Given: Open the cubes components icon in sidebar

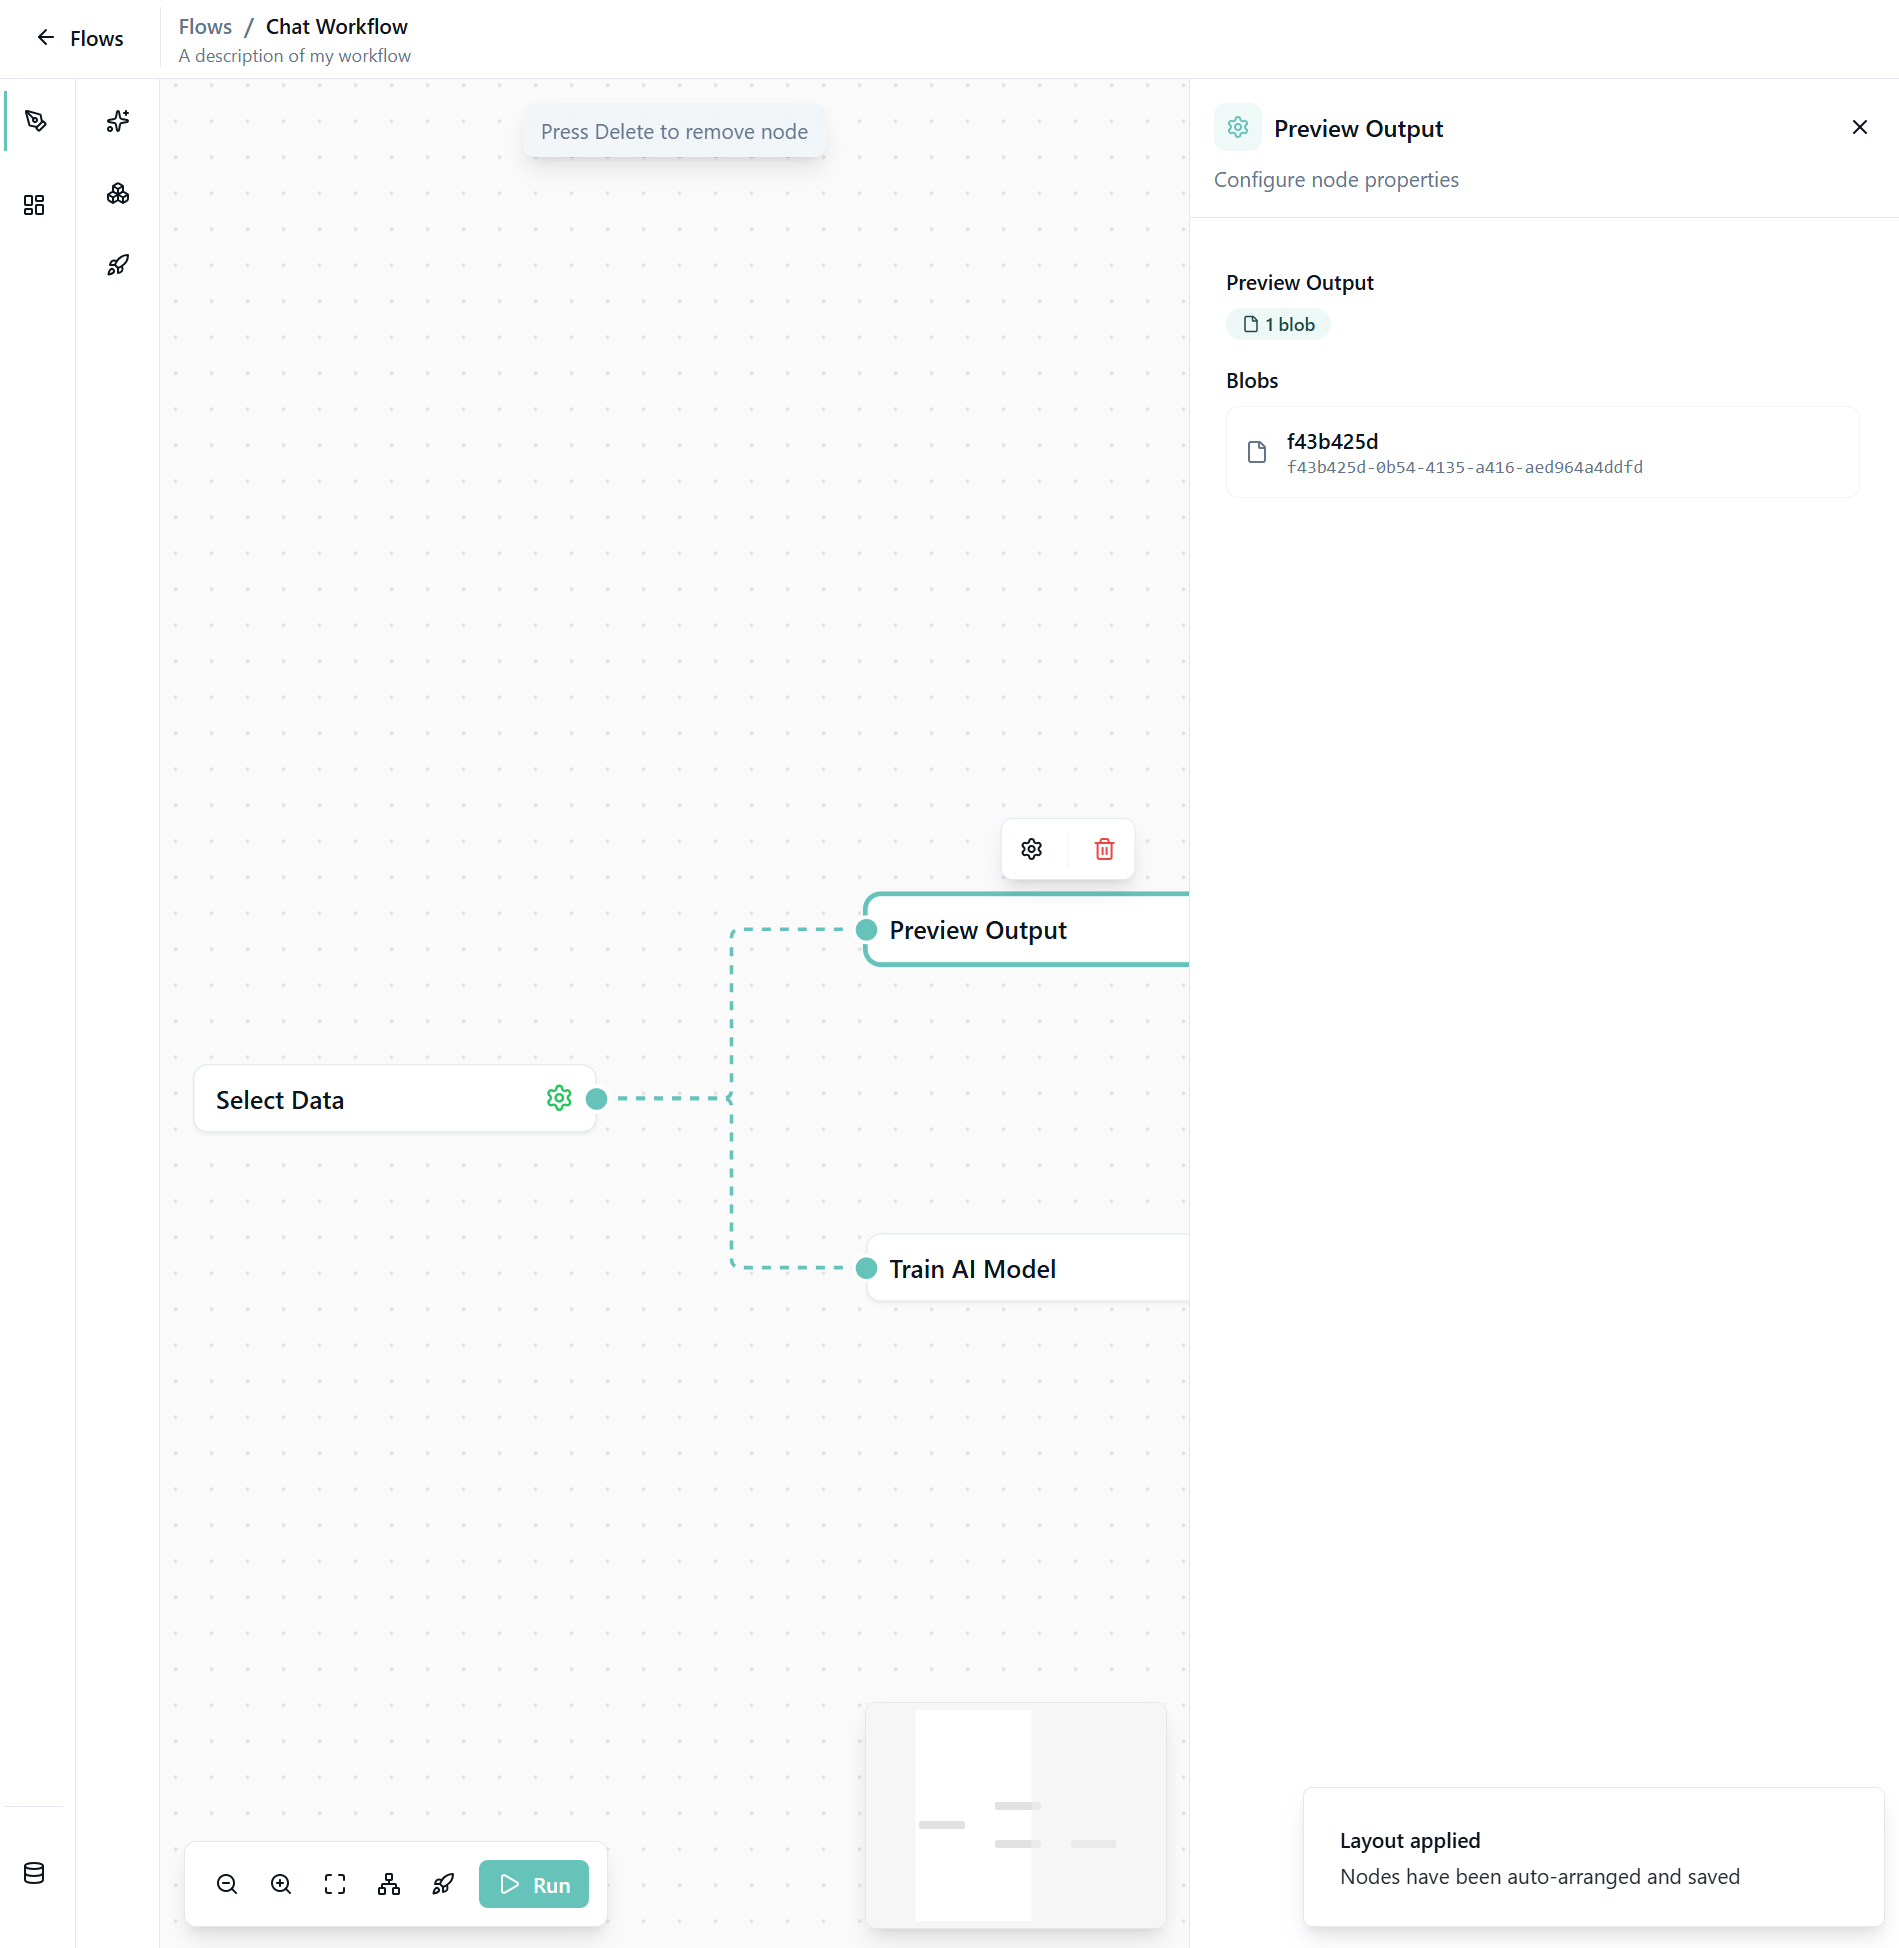Looking at the screenshot, I should pyautogui.click(x=118, y=194).
